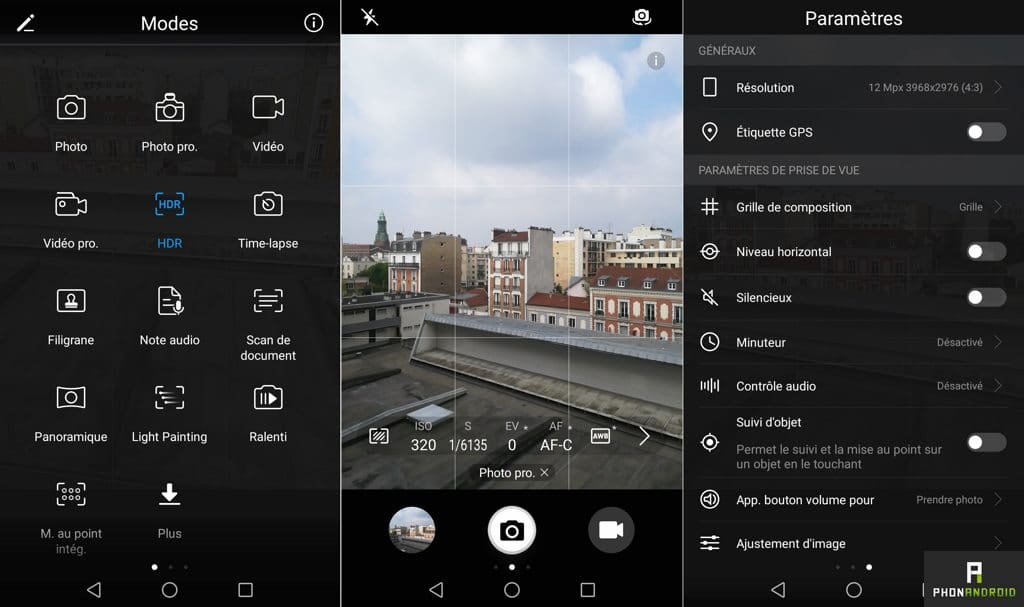Click the Étiquette GPS label

pos(774,132)
